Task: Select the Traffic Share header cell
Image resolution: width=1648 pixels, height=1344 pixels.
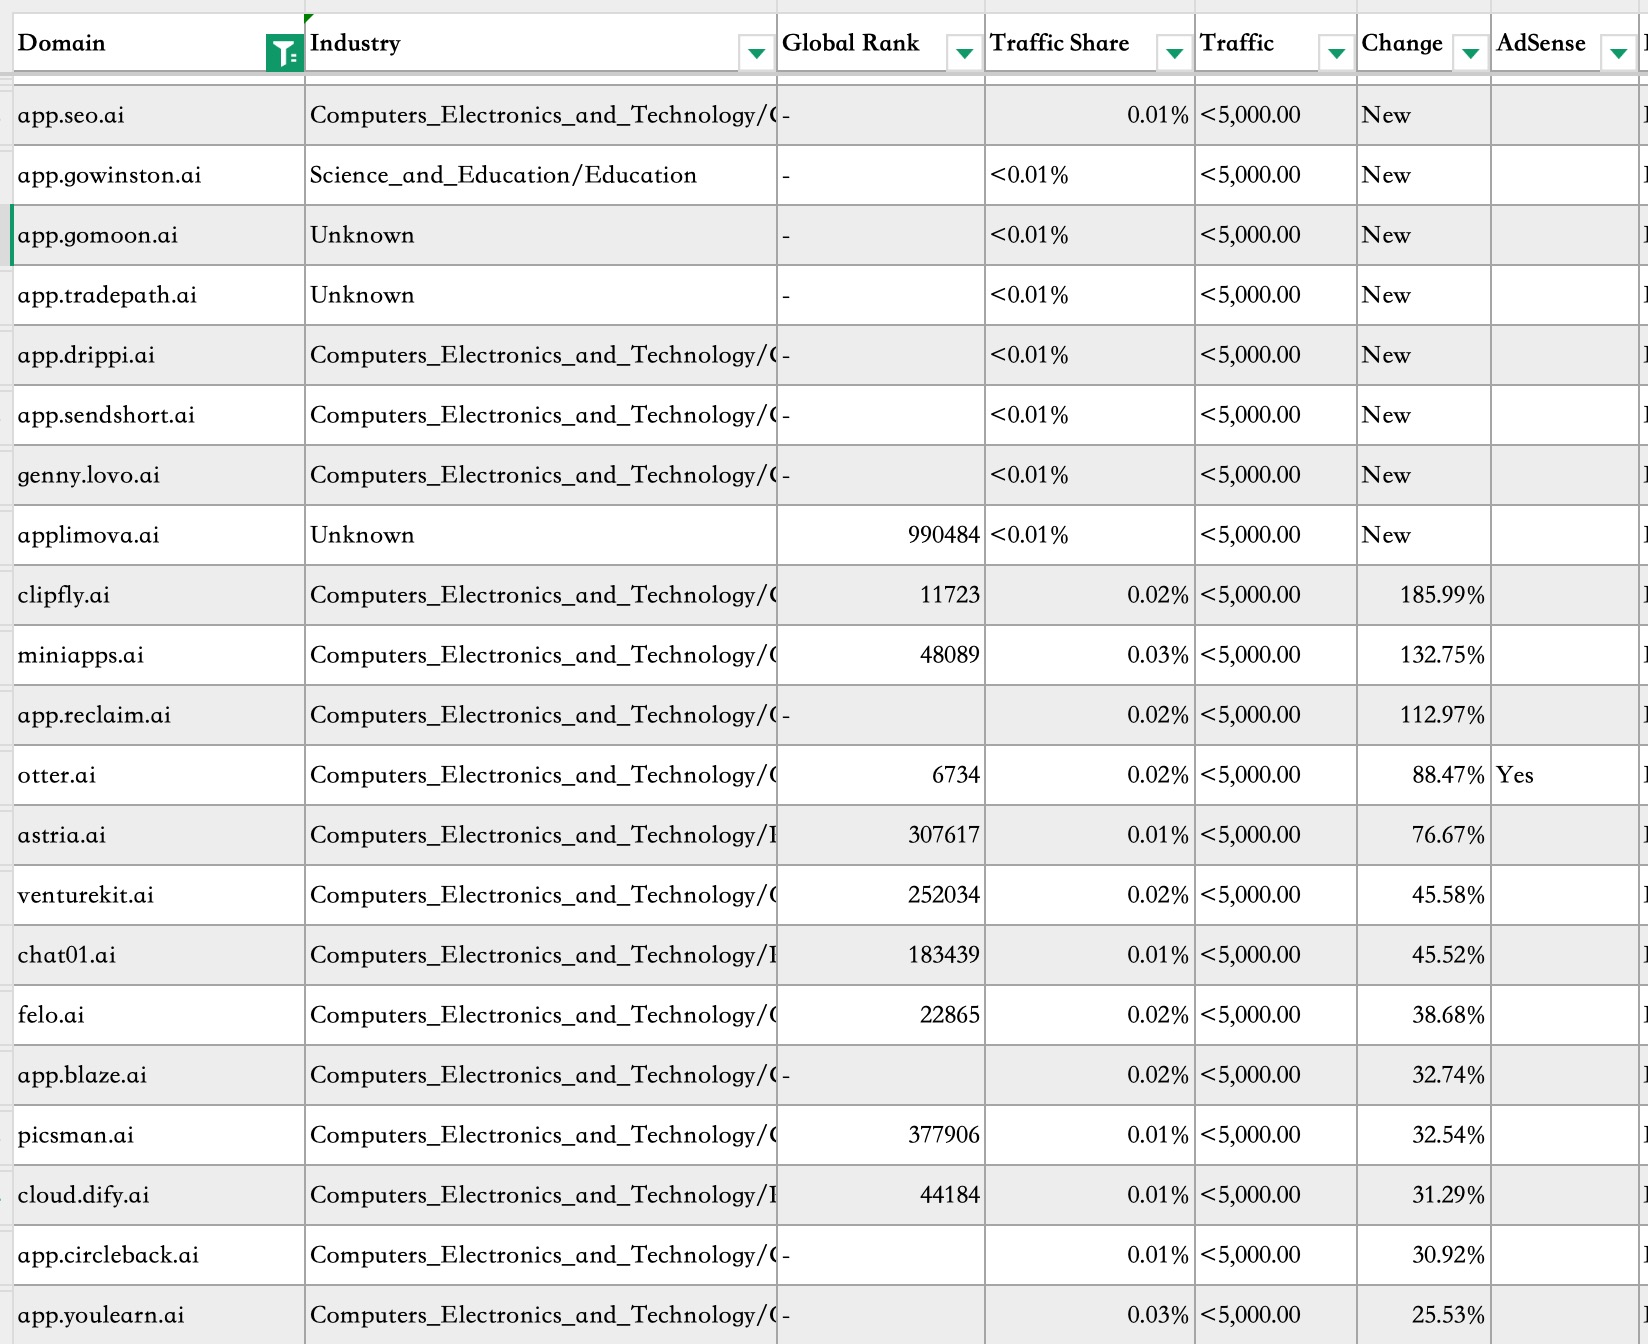Action: (1090, 43)
